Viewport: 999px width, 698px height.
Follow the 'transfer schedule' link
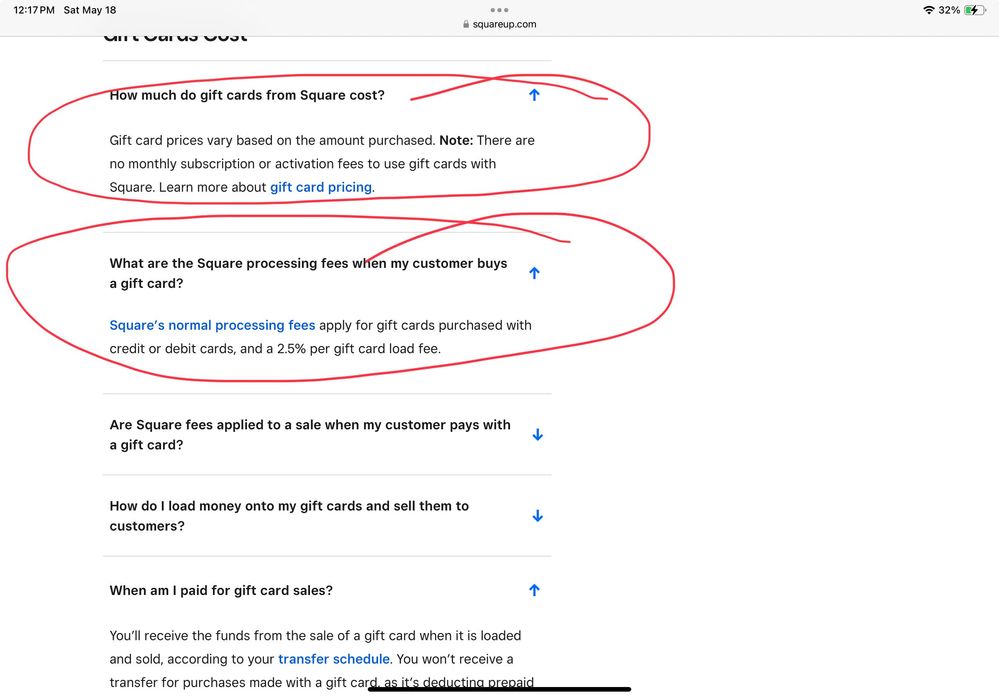333,659
